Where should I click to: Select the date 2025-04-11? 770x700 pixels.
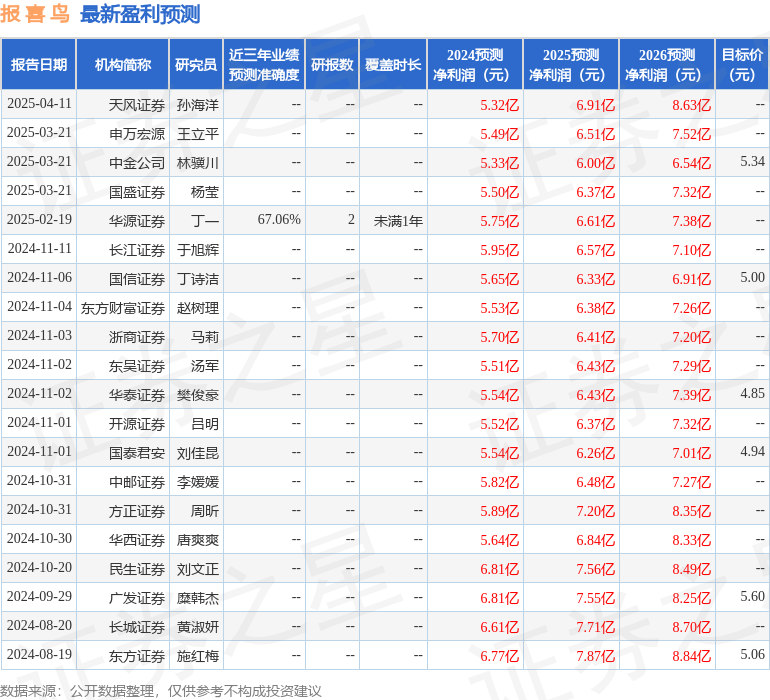tap(39, 104)
